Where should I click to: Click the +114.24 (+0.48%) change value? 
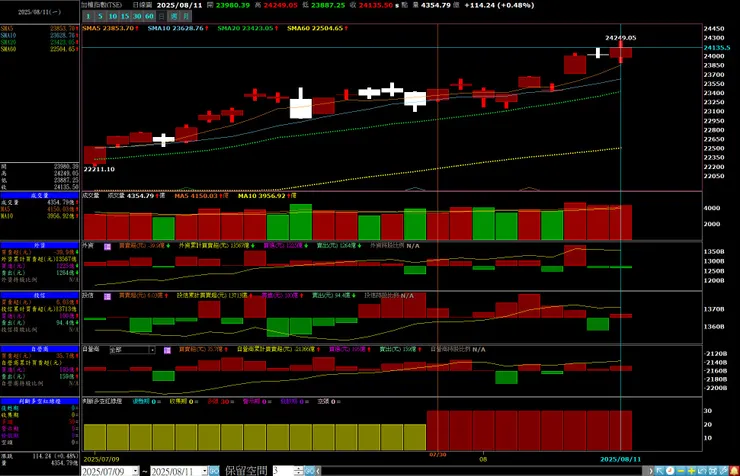point(499,5)
